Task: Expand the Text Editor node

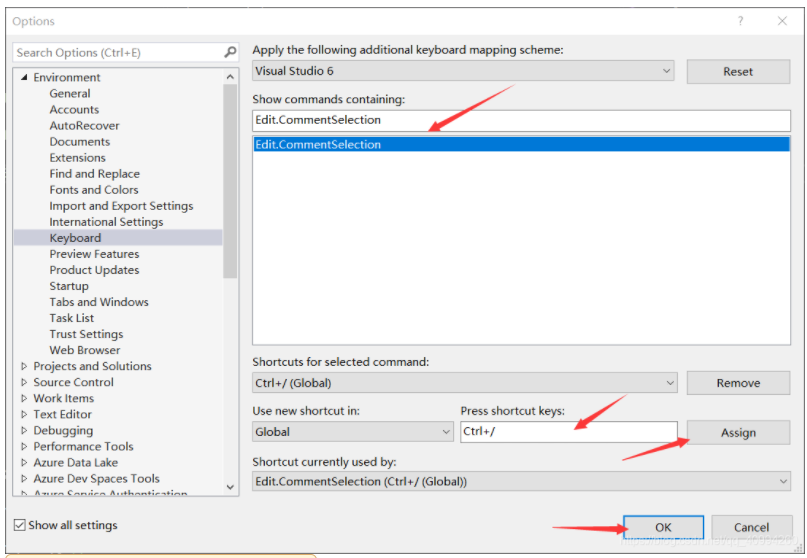Action: click(x=24, y=414)
